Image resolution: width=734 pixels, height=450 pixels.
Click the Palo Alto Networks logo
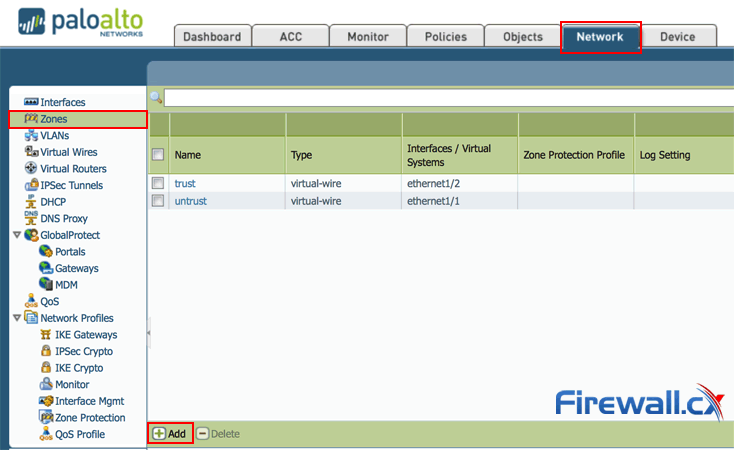81,22
